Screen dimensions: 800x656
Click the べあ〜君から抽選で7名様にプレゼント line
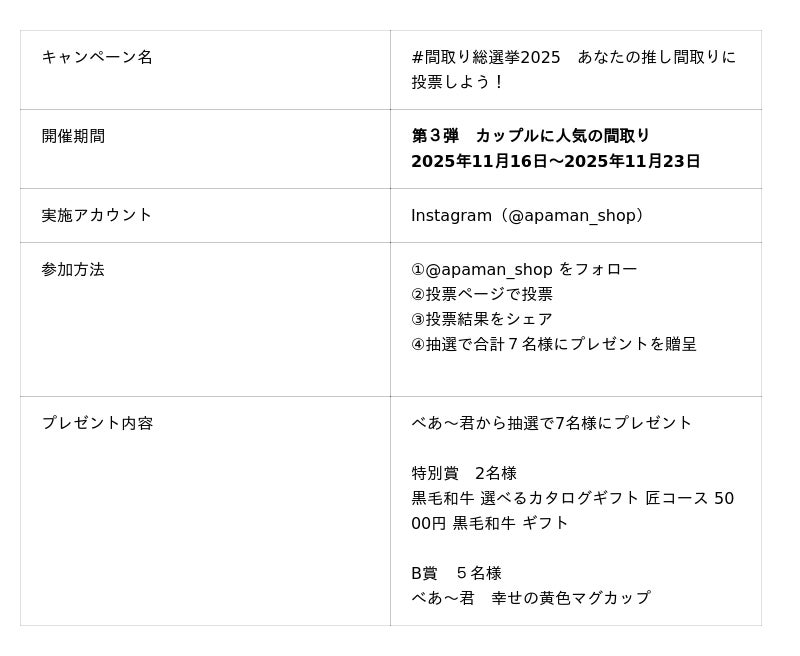pyautogui.click(x=552, y=423)
